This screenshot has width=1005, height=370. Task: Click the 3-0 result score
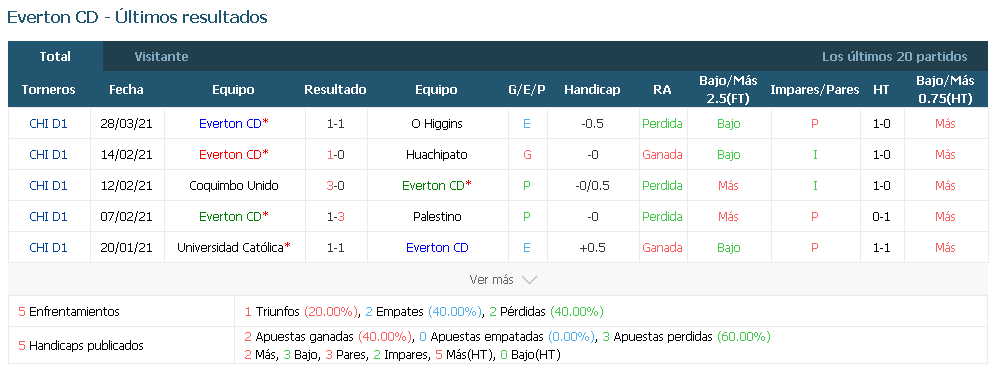[335, 185]
